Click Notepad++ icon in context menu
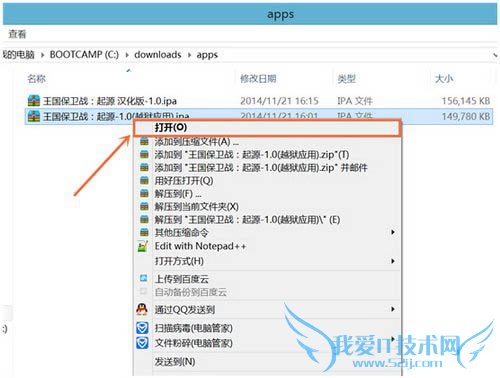This screenshot has width=500, height=378. 143,246
